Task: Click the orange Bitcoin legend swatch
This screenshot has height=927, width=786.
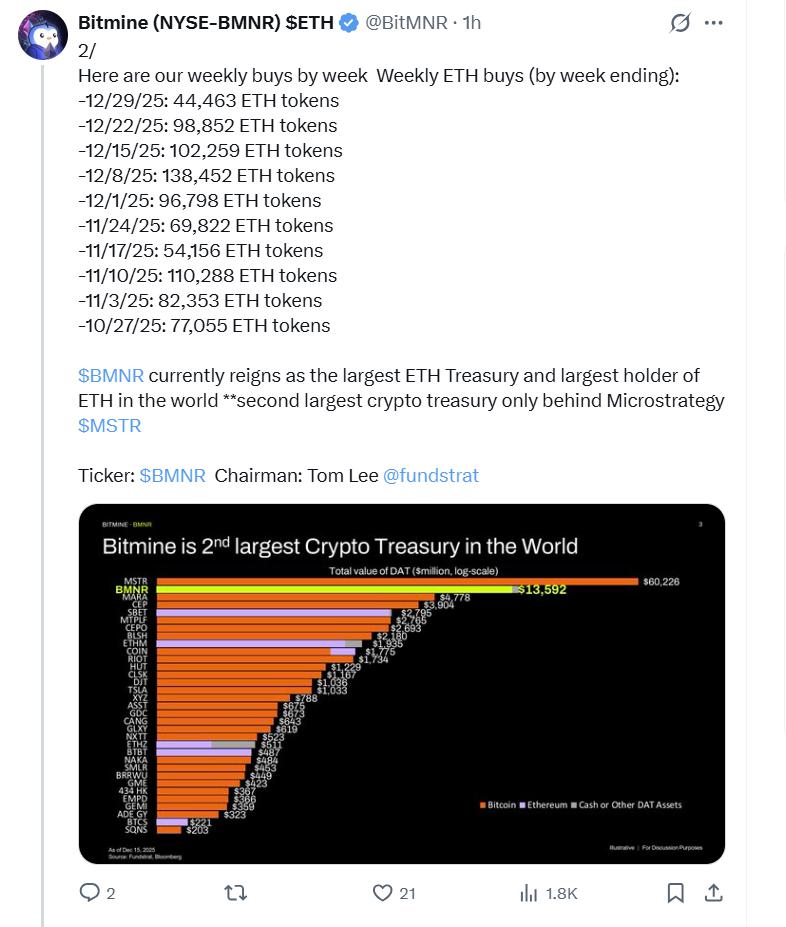Action: coord(482,805)
